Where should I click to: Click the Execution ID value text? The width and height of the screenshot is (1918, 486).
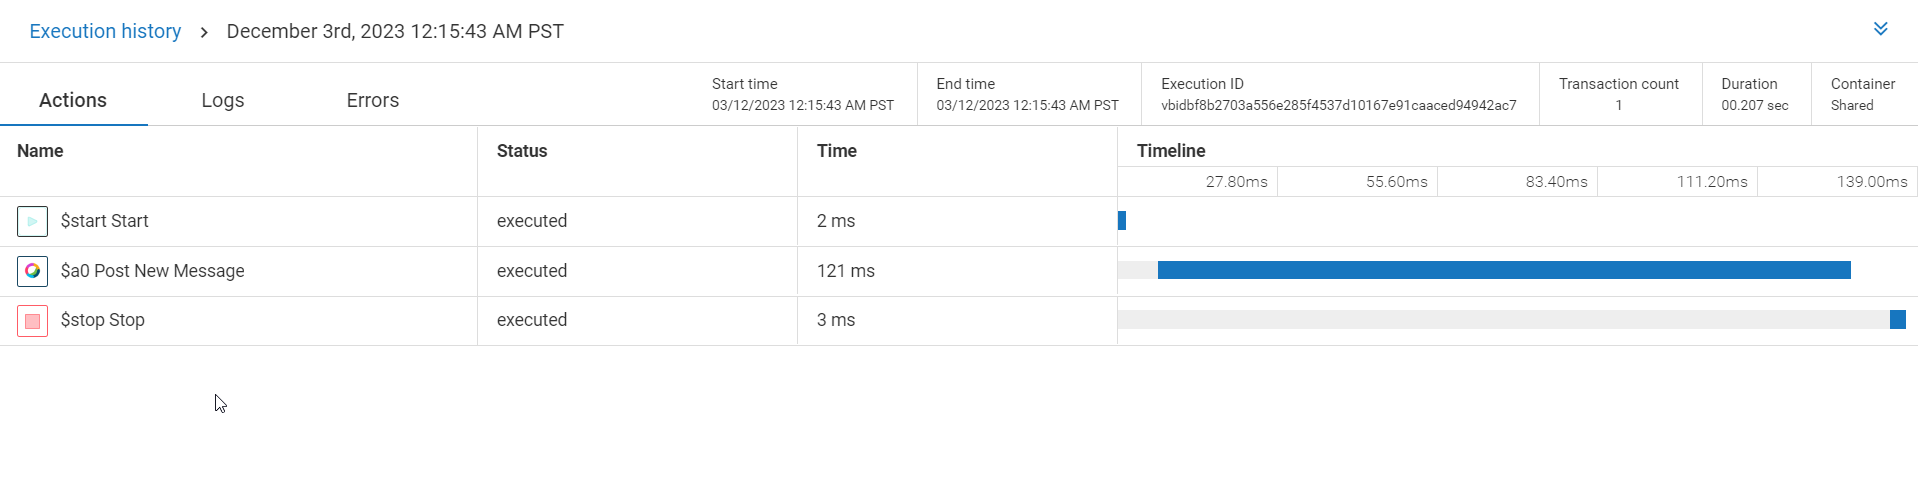[x=1339, y=105]
